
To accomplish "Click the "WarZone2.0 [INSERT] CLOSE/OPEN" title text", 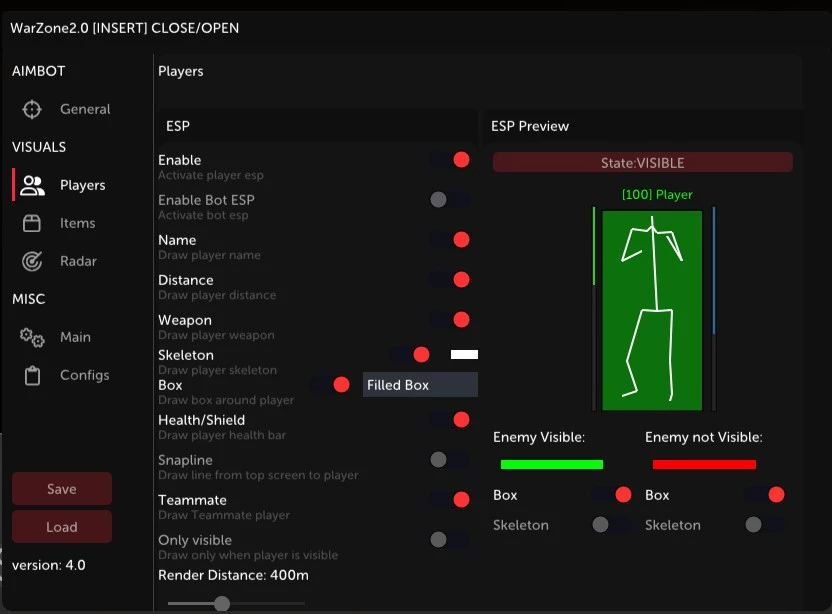I will pyautogui.click(x=125, y=28).
